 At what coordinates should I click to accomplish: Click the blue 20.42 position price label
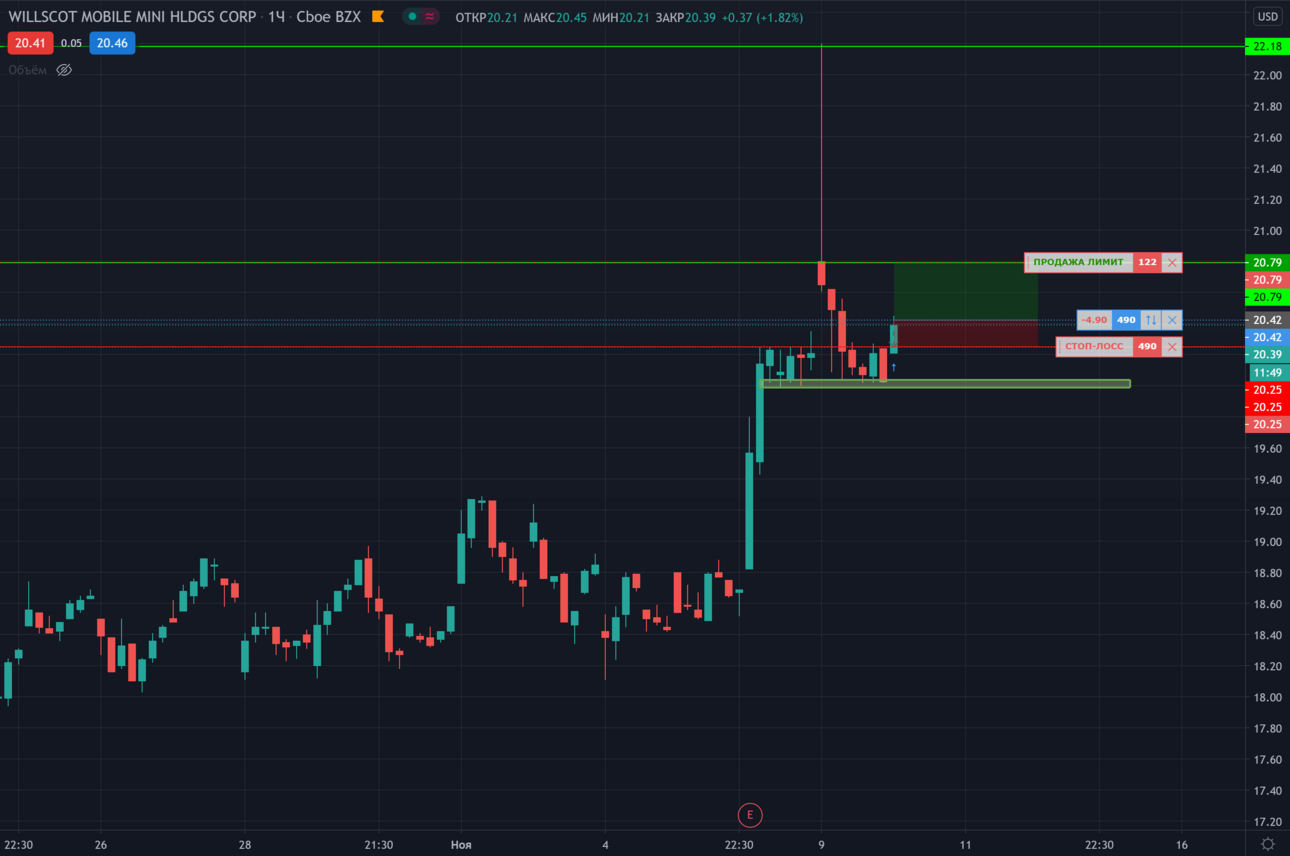pyautogui.click(x=1267, y=337)
